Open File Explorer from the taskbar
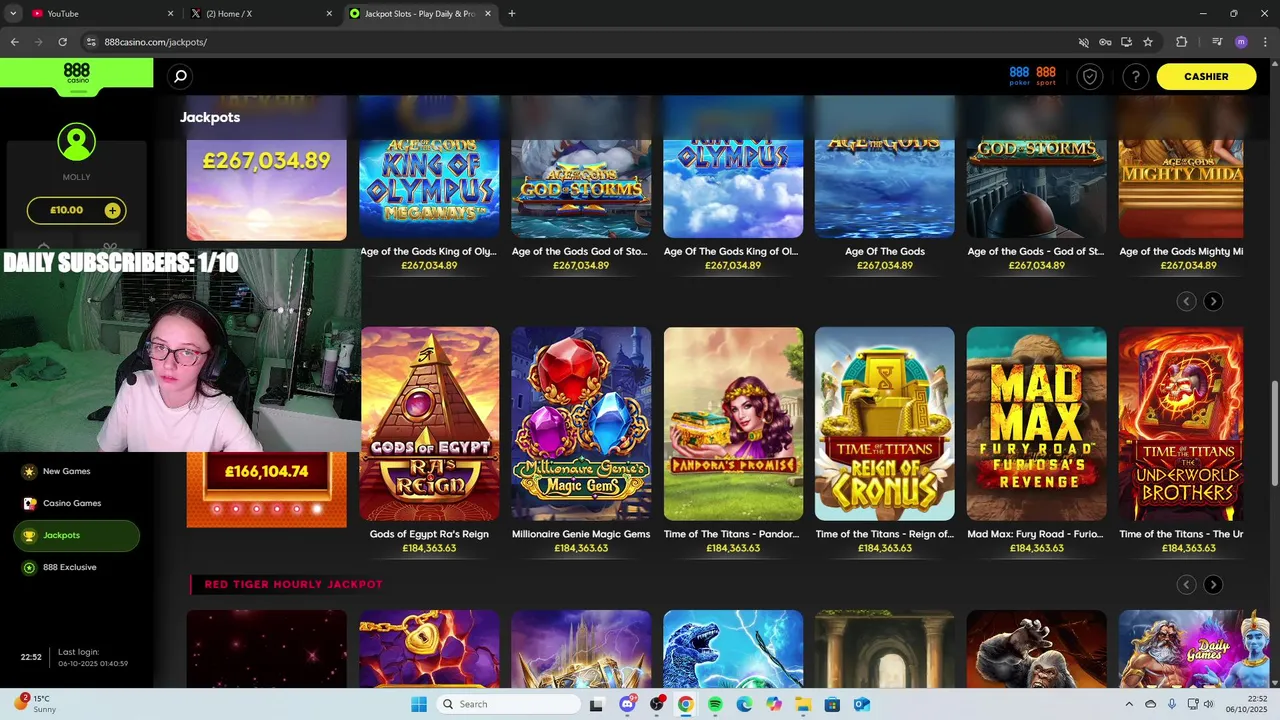This screenshot has width=1280, height=720. 803,704
